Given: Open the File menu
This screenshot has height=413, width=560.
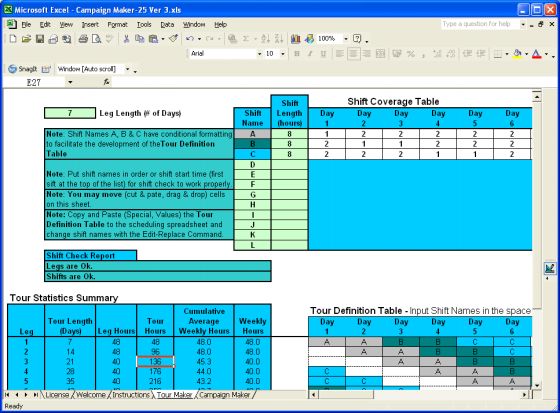Looking at the screenshot, I should (26, 25).
